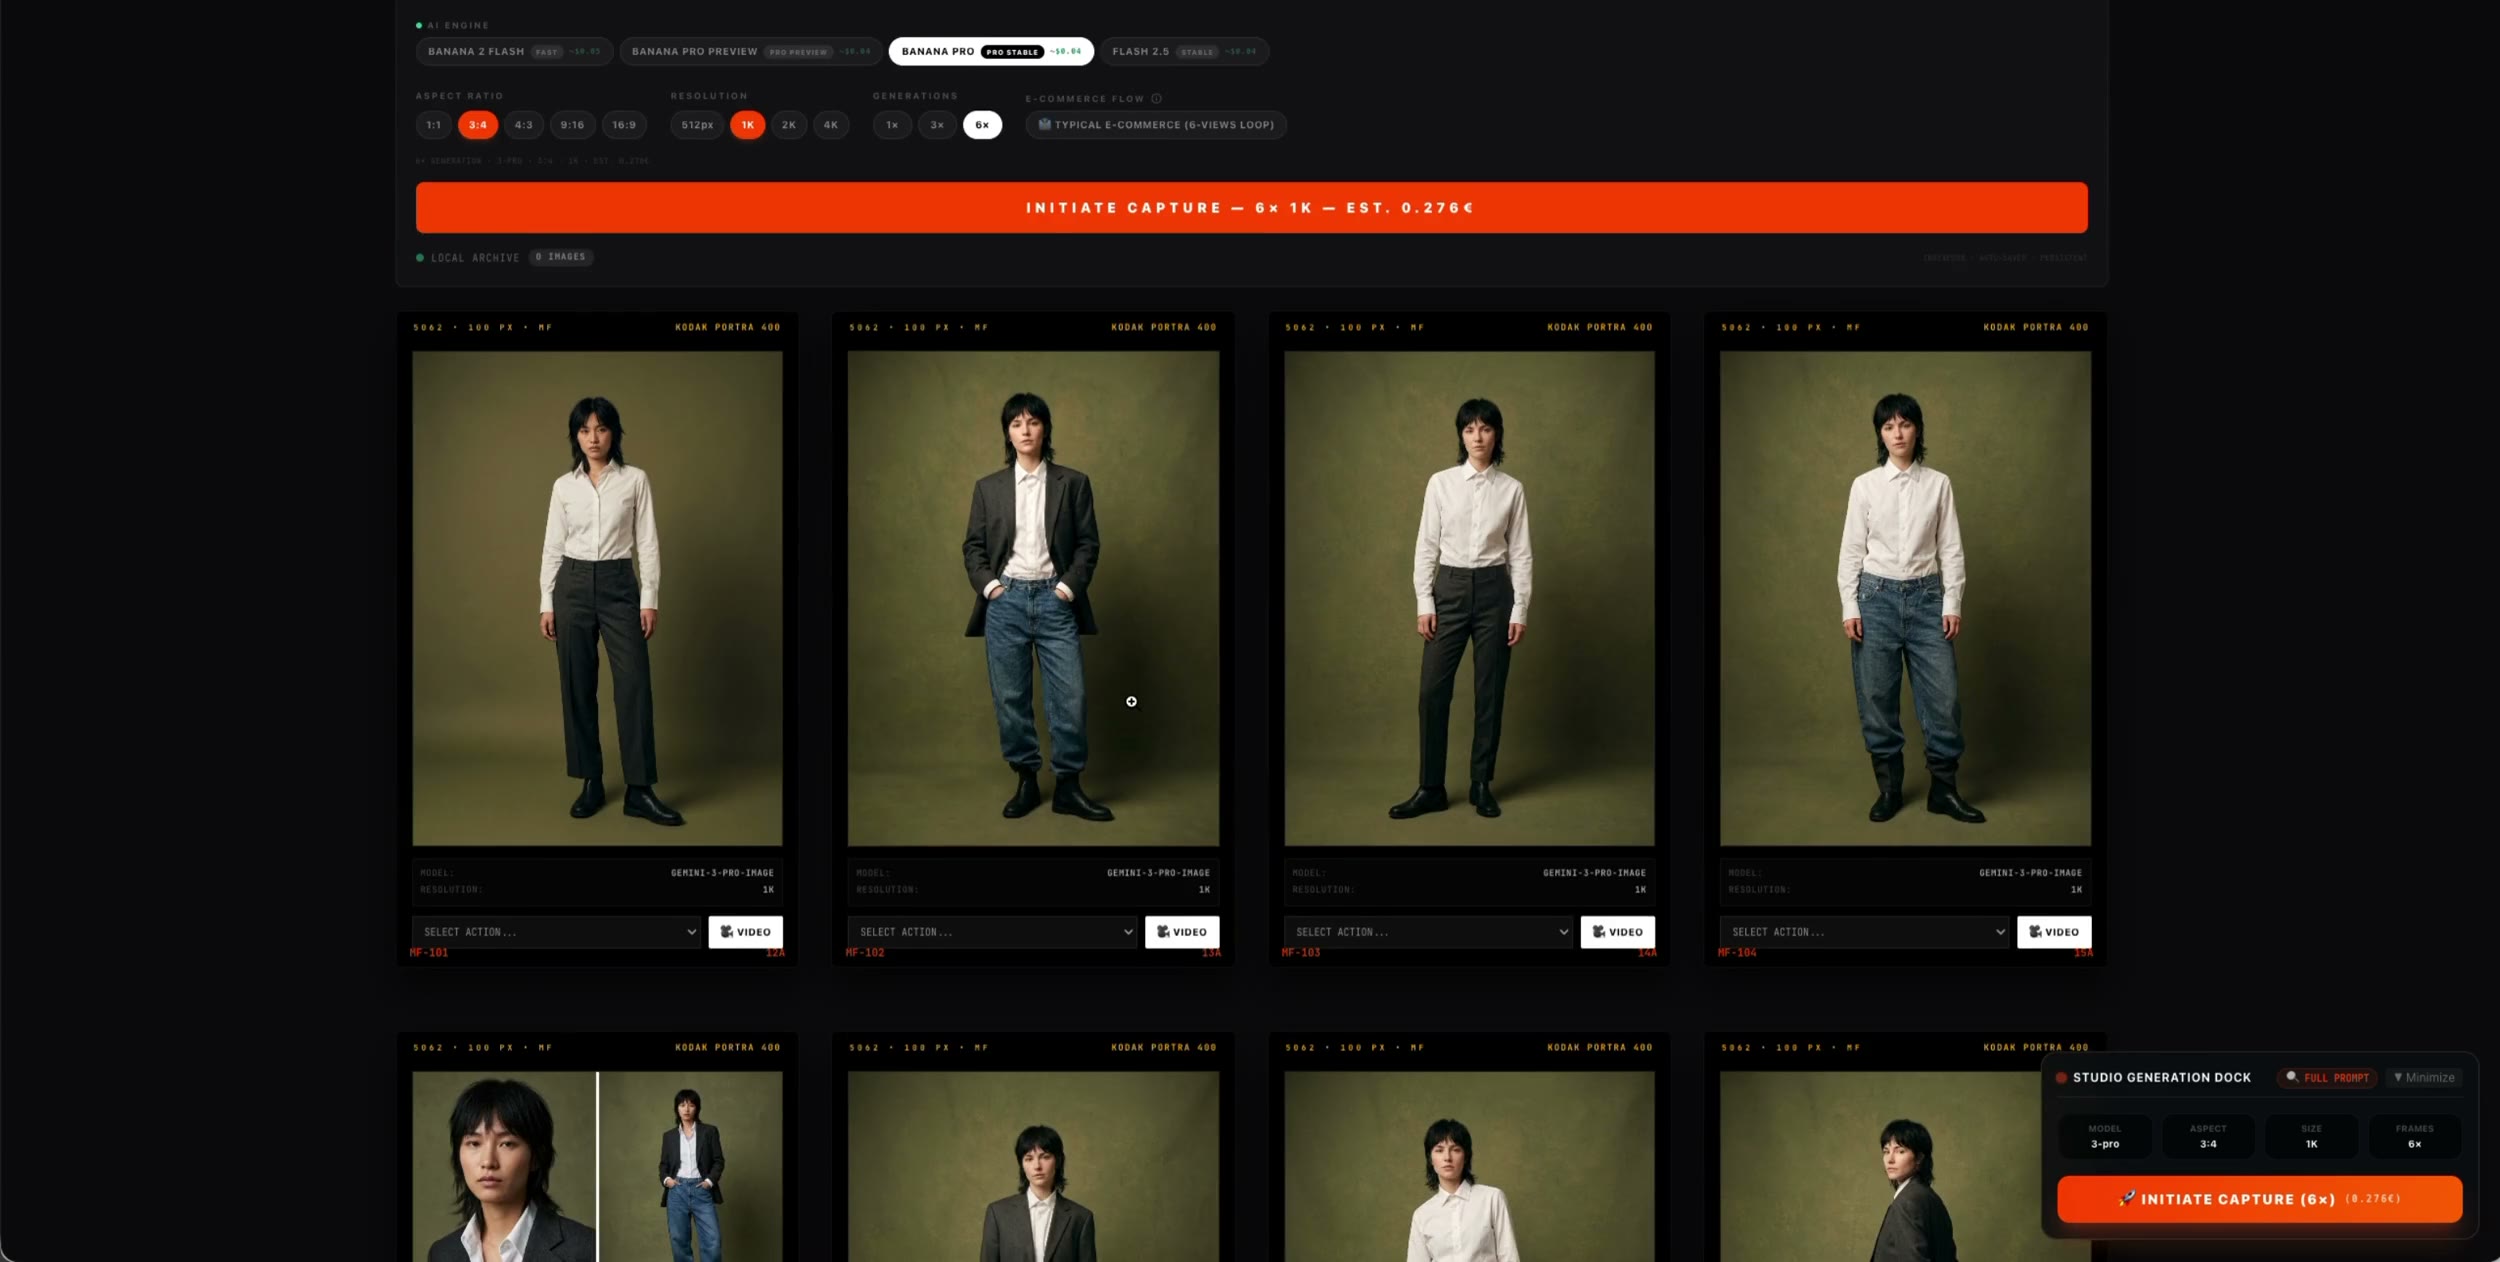Set aspect ratio to 1:1

(x=433, y=125)
